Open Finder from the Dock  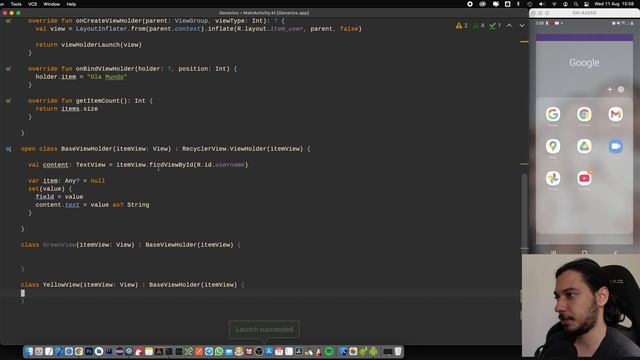click(28, 351)
